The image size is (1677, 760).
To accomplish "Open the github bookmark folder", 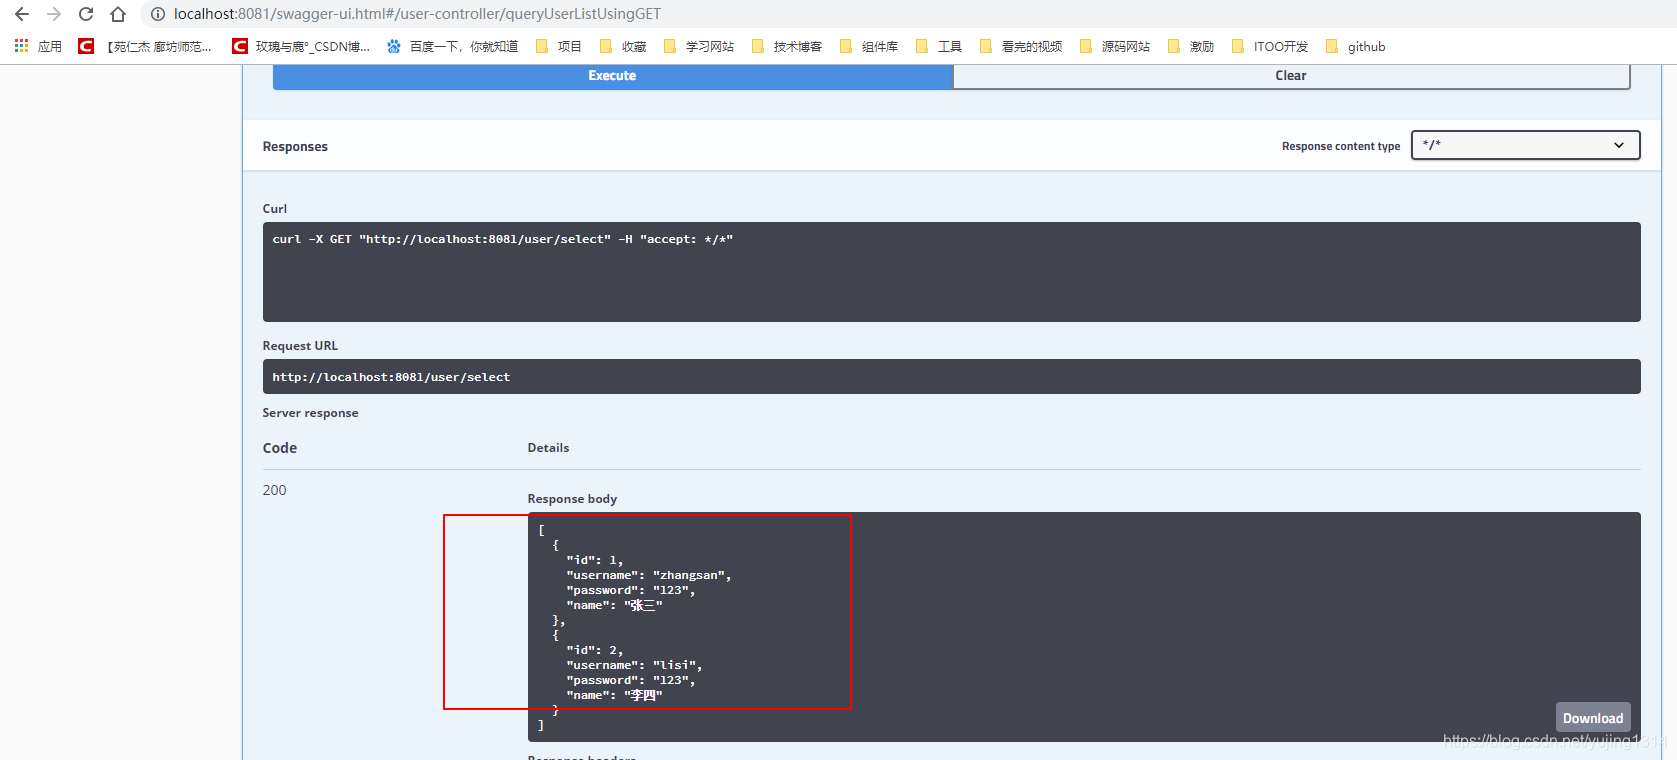I will coord(1356,46).
